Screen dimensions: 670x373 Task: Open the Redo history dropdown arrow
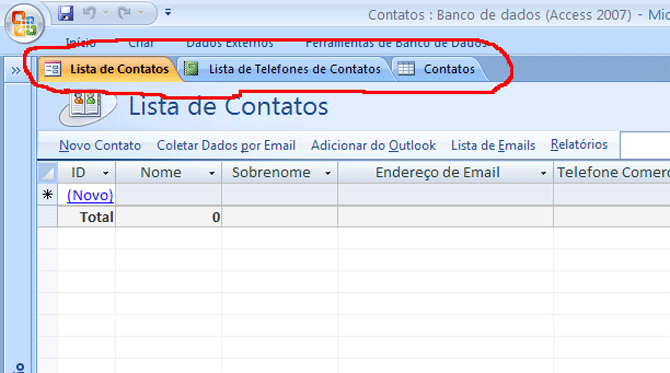[x=141, y=13]
